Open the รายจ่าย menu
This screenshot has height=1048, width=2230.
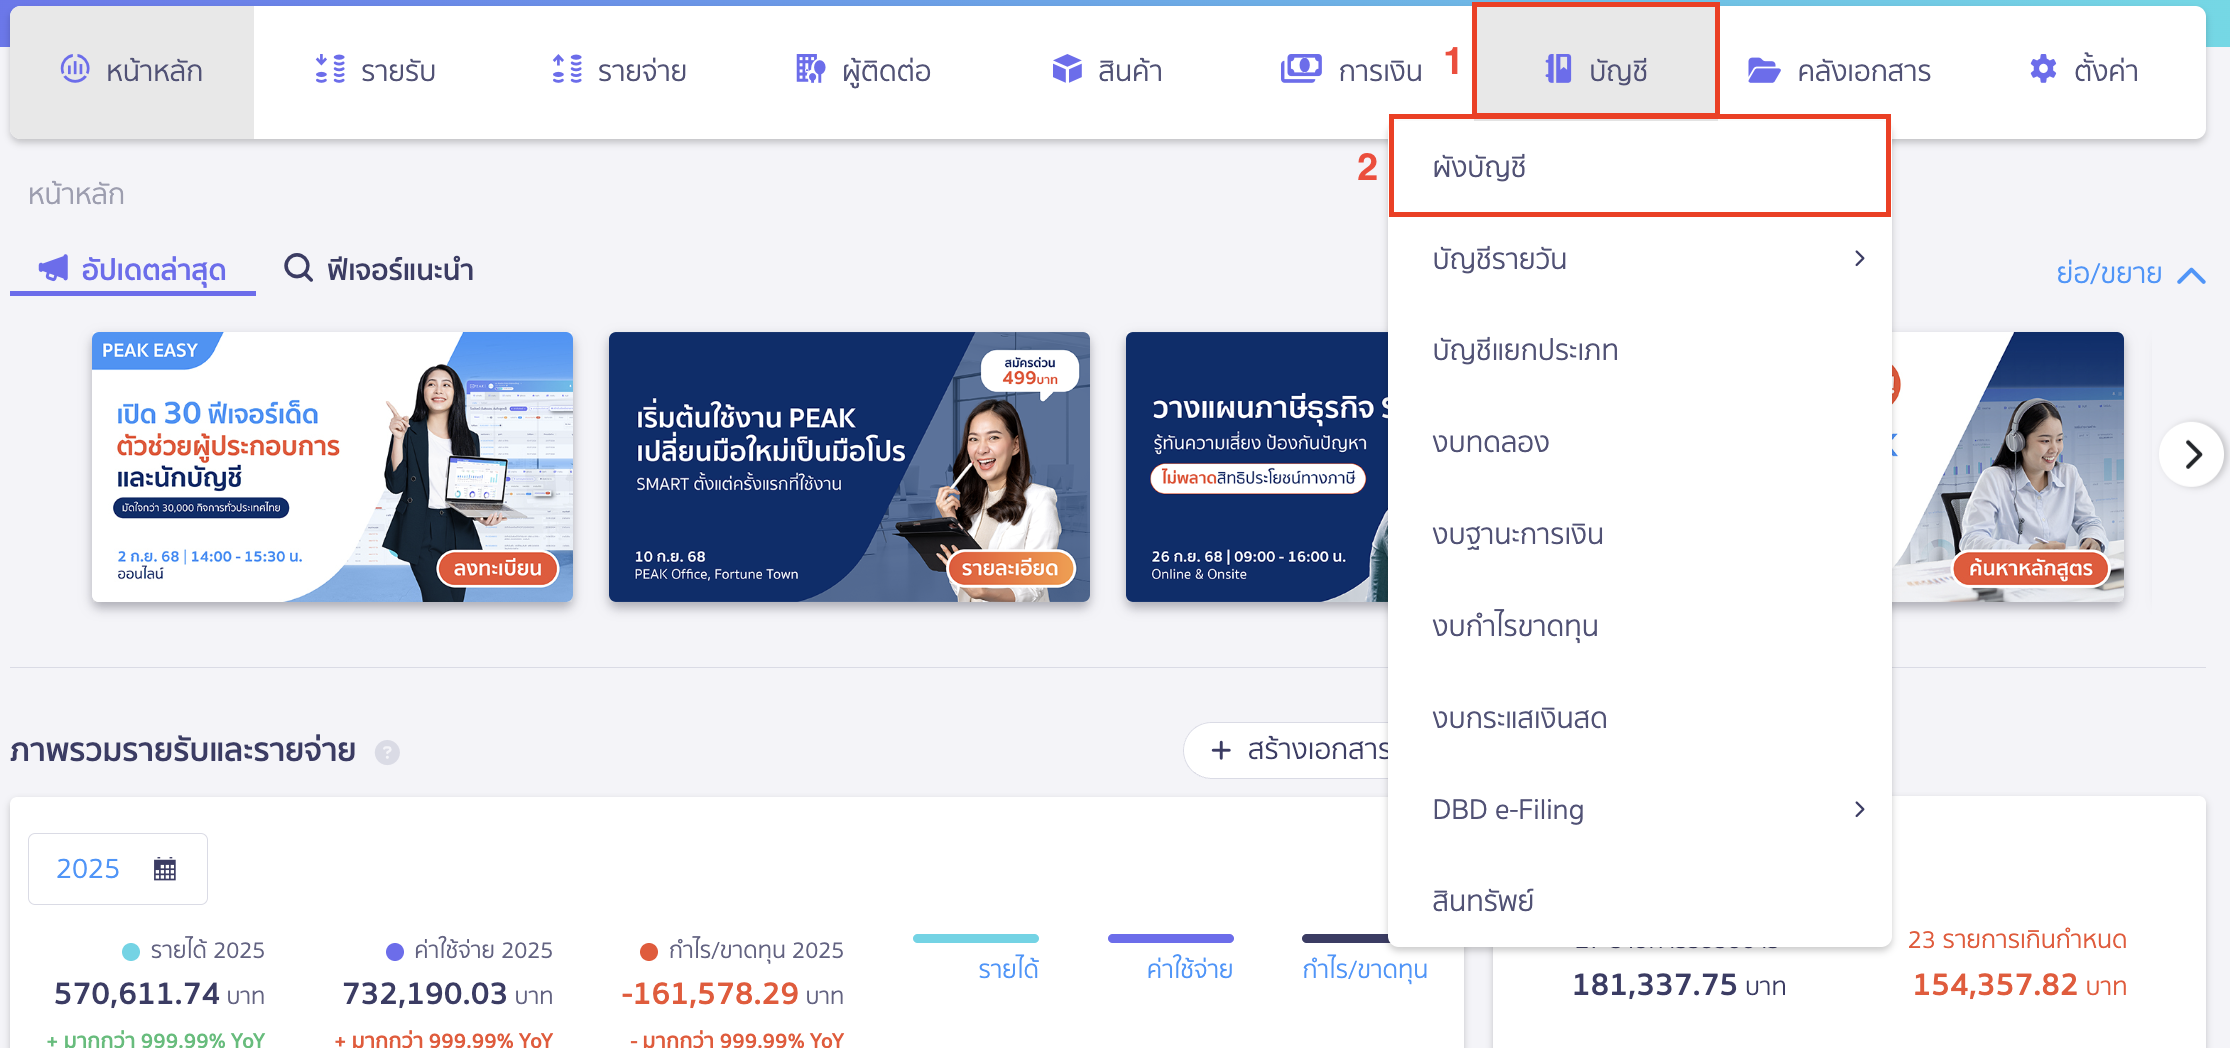(619, 71)
